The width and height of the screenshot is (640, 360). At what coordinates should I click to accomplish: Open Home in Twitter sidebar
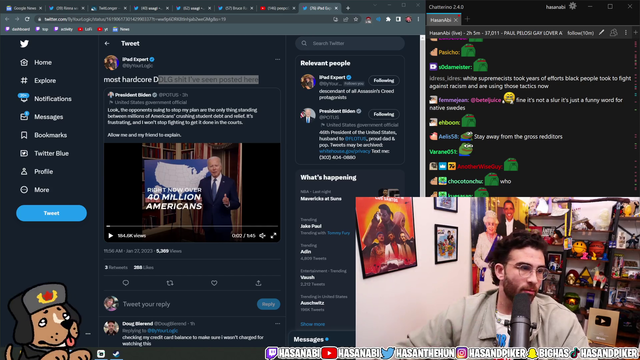tap(36, 62)
